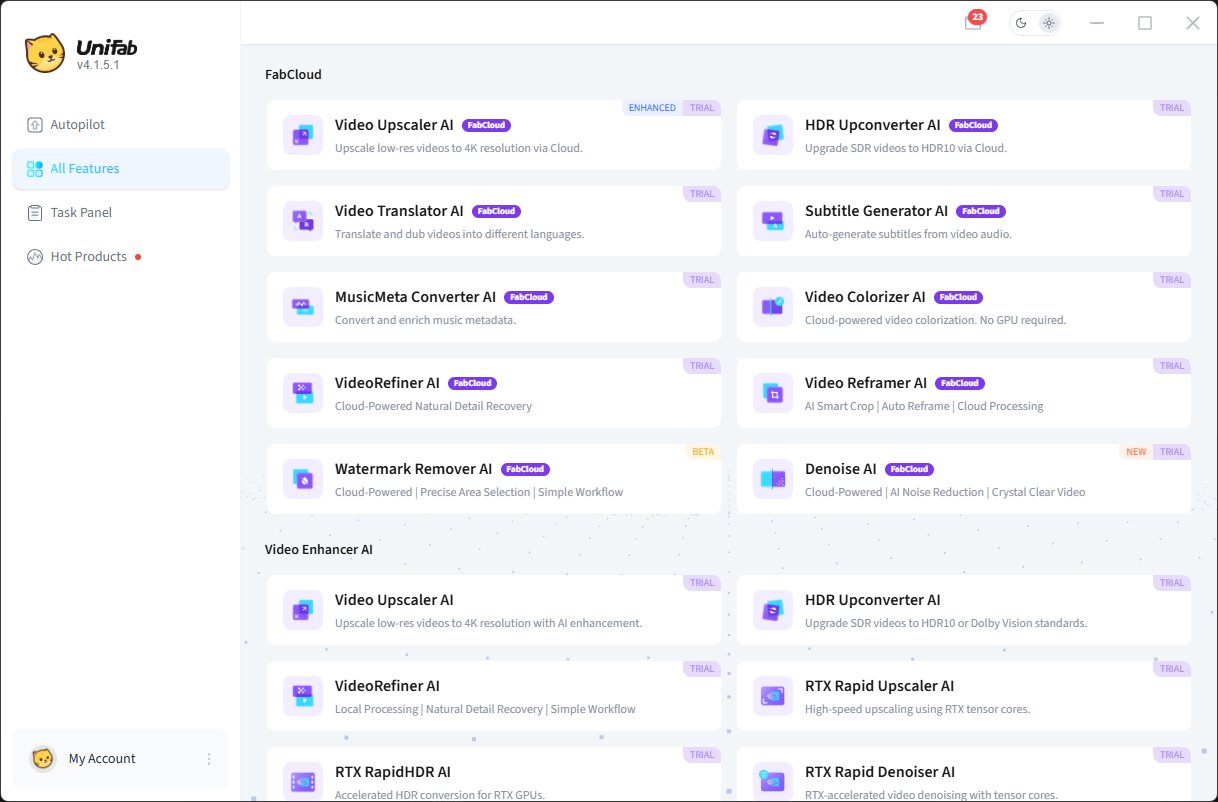The width and height of the screenshot is (1218, 802).
Task: Click ENHANCED tag on Video Upscaler card
Action: (652, 108)
